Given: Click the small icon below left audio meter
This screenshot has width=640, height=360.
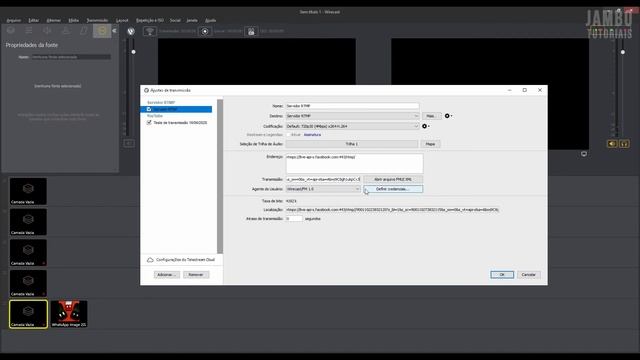Looking at the screenshot, I should [x=129, y=143].
